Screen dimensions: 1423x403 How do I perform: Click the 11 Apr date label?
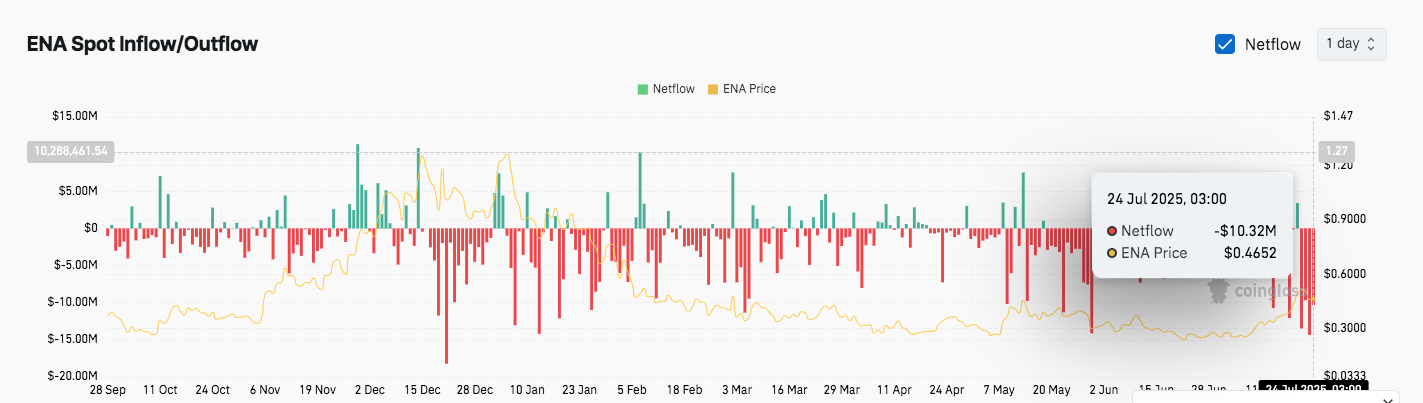click(894, 389)
